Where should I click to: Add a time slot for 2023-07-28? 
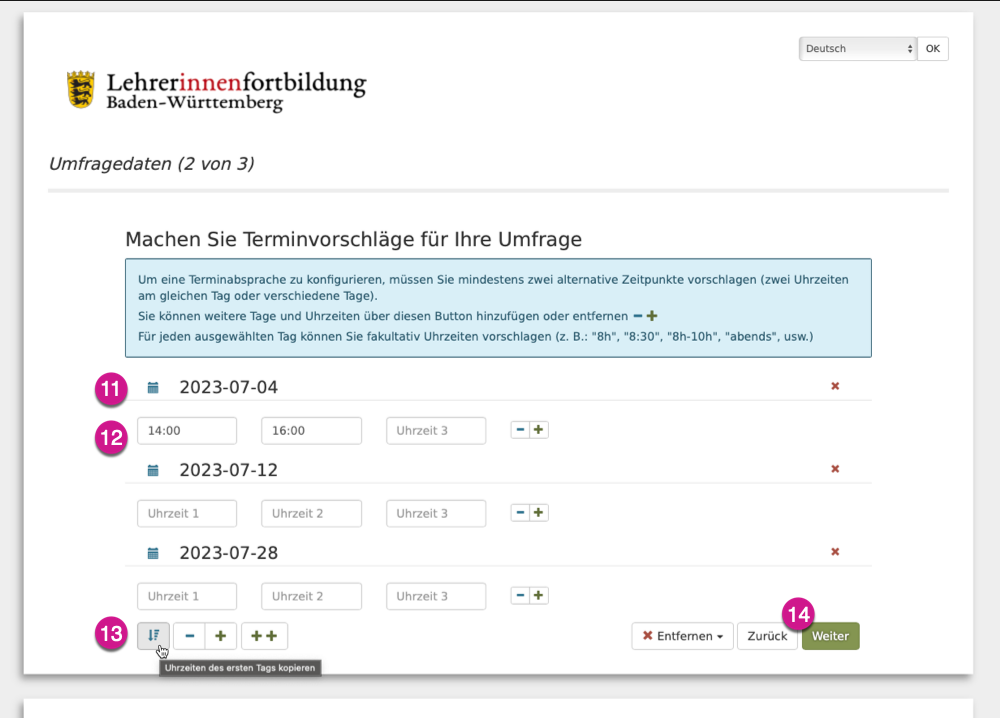tap(539, 596)
